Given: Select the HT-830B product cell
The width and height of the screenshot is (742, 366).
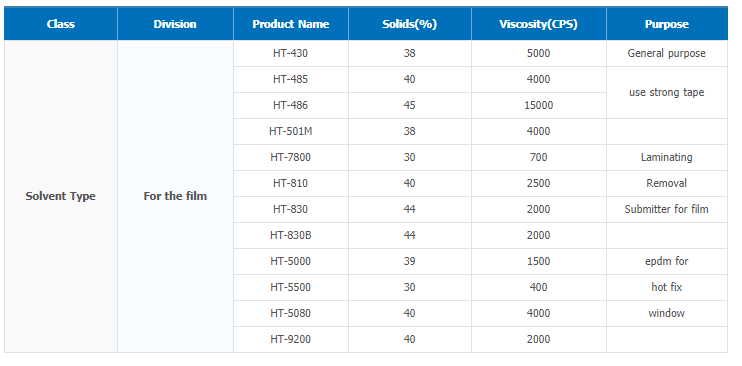Looking at the screenshot, I should click(x=291, y=235).
